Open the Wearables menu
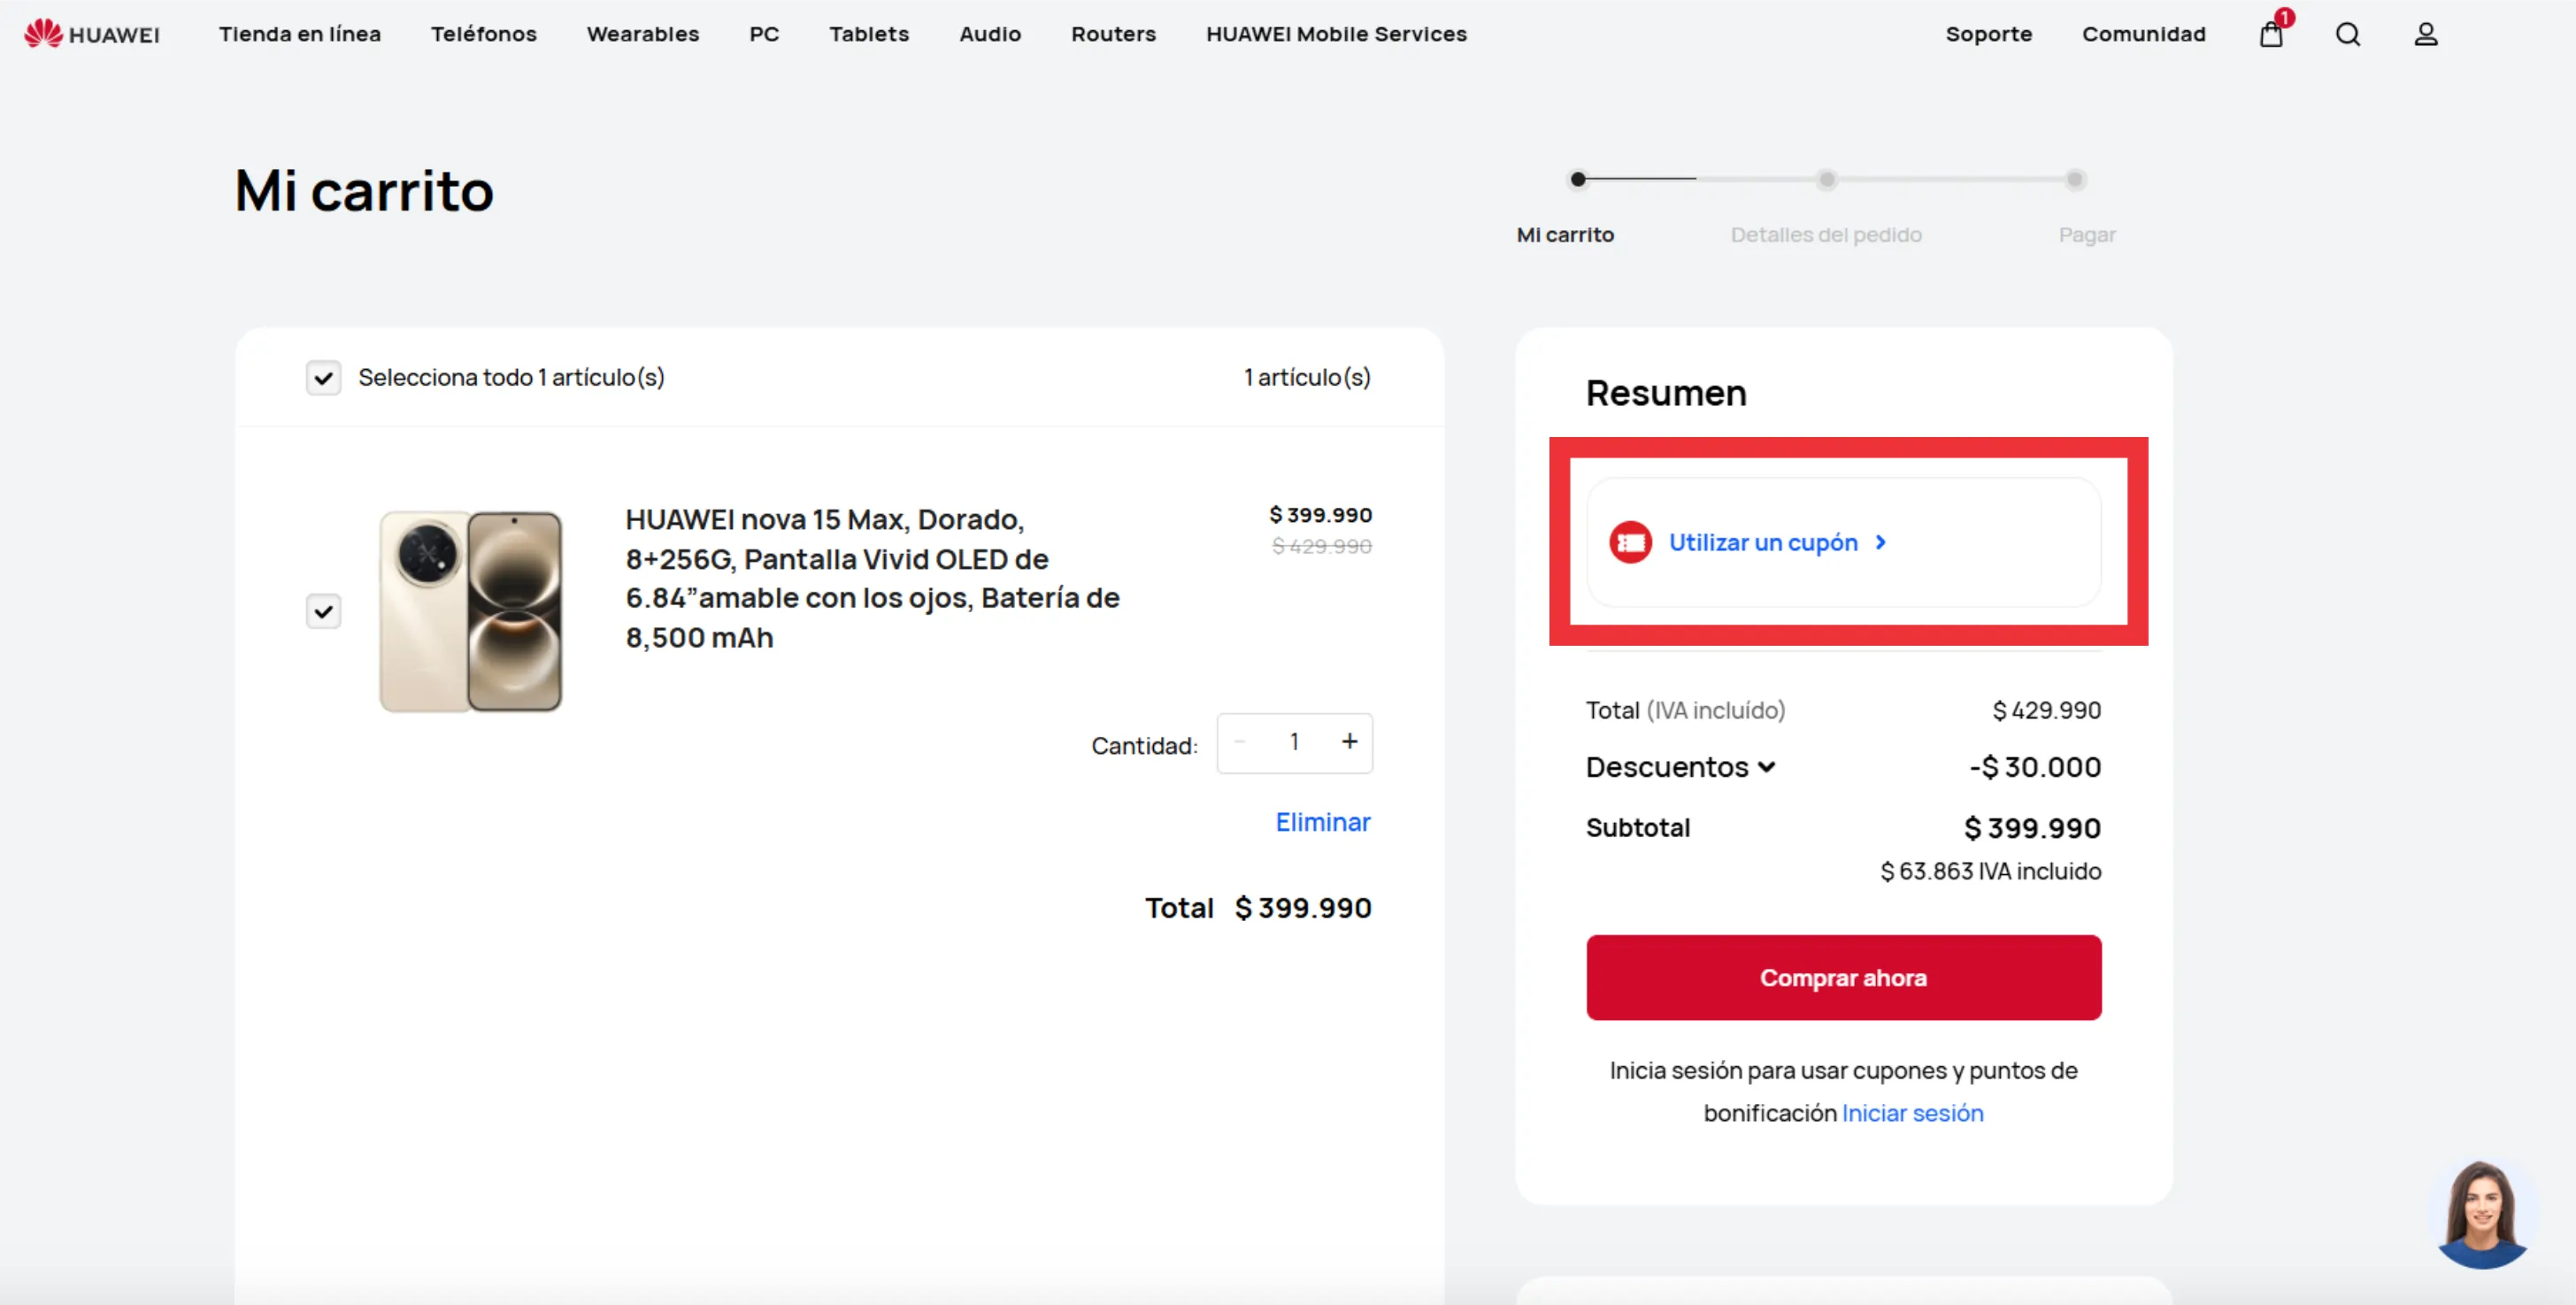 click(643, 34)
